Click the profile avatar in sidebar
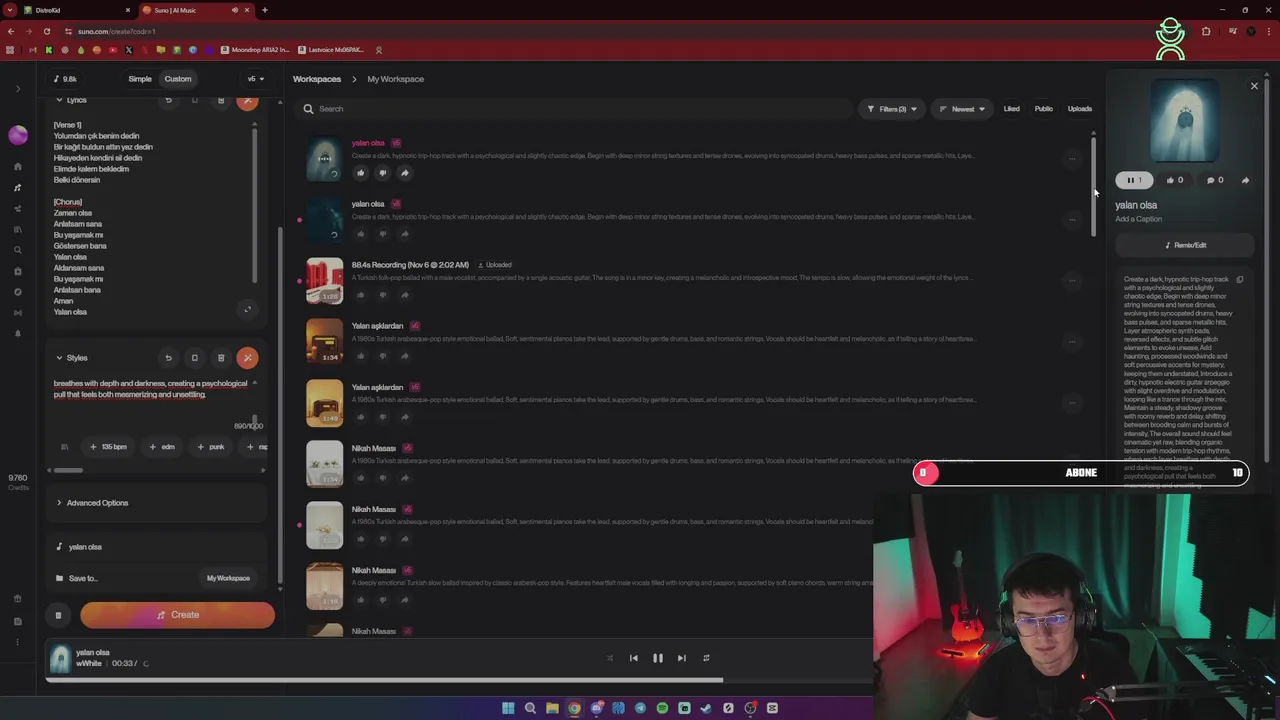The width and height of the screenshot is (1280, 720). (x=18, y=135)
